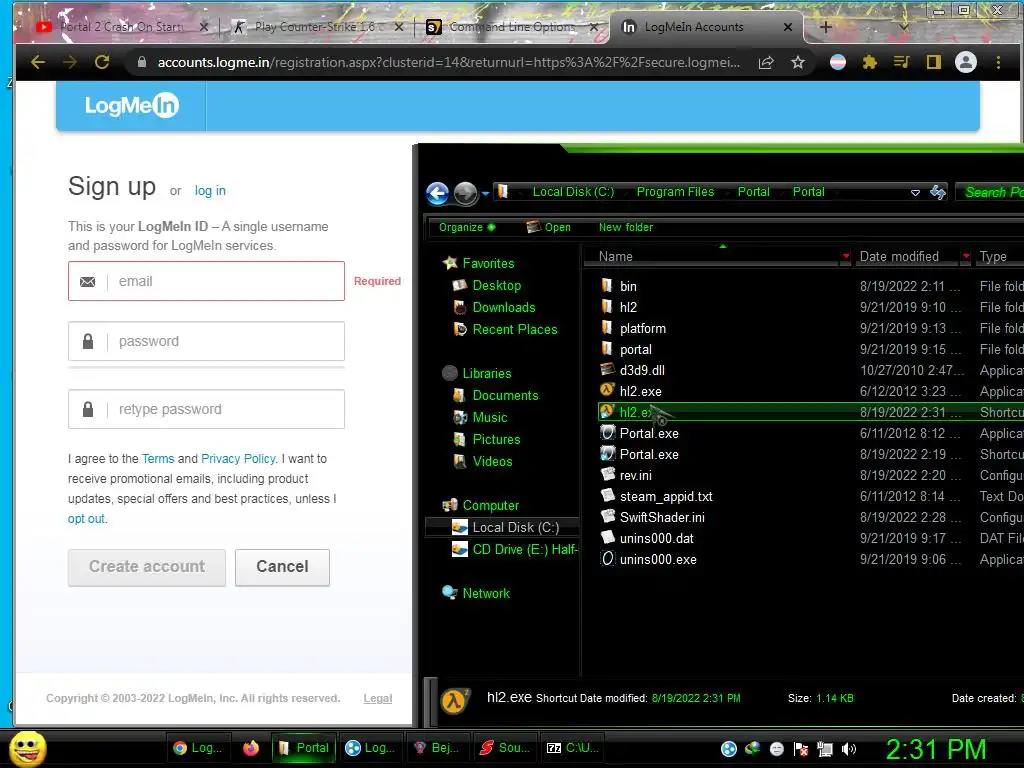The height and width of the screenshot is (768, 1024).
Task: Click the retype password field
Action: pos(206,409)
